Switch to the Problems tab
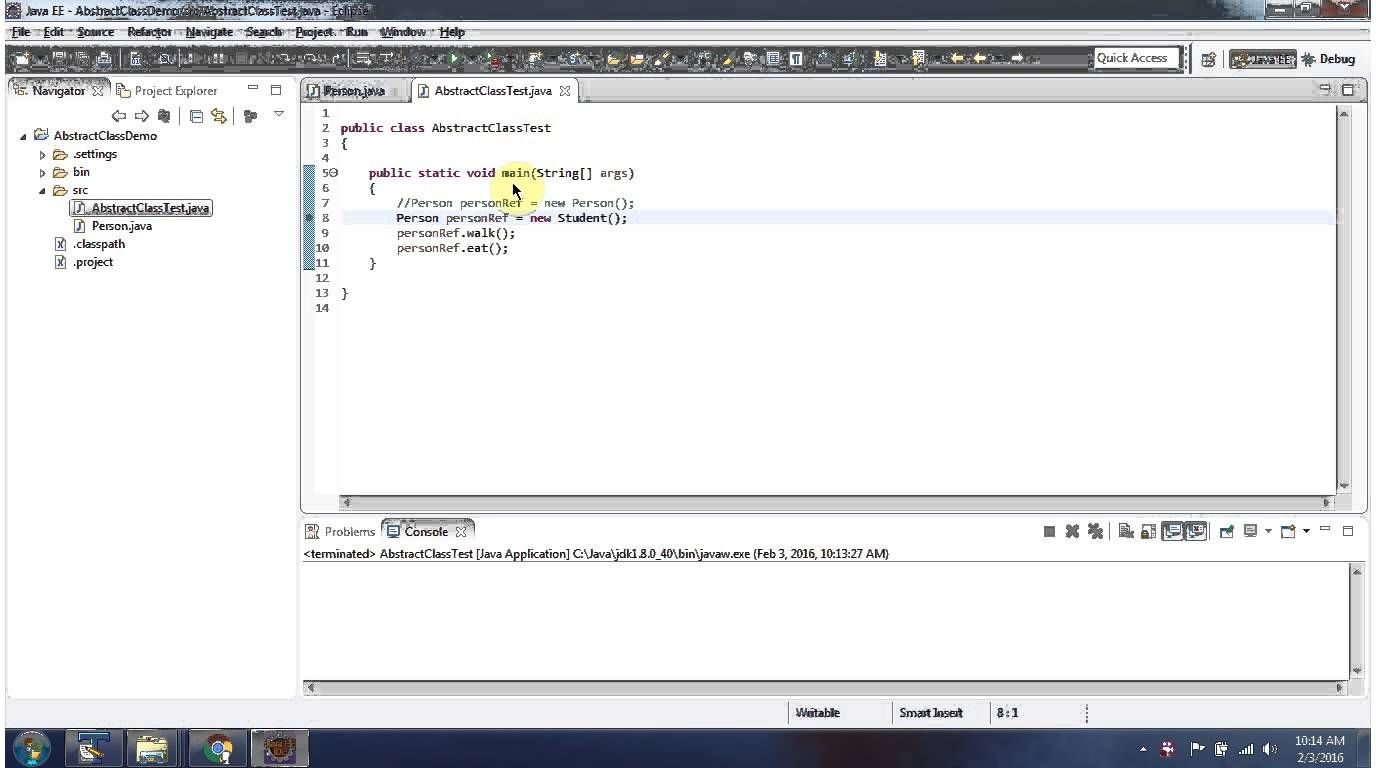The height and width of the screenshot is (768, 1376). (340, 531)
